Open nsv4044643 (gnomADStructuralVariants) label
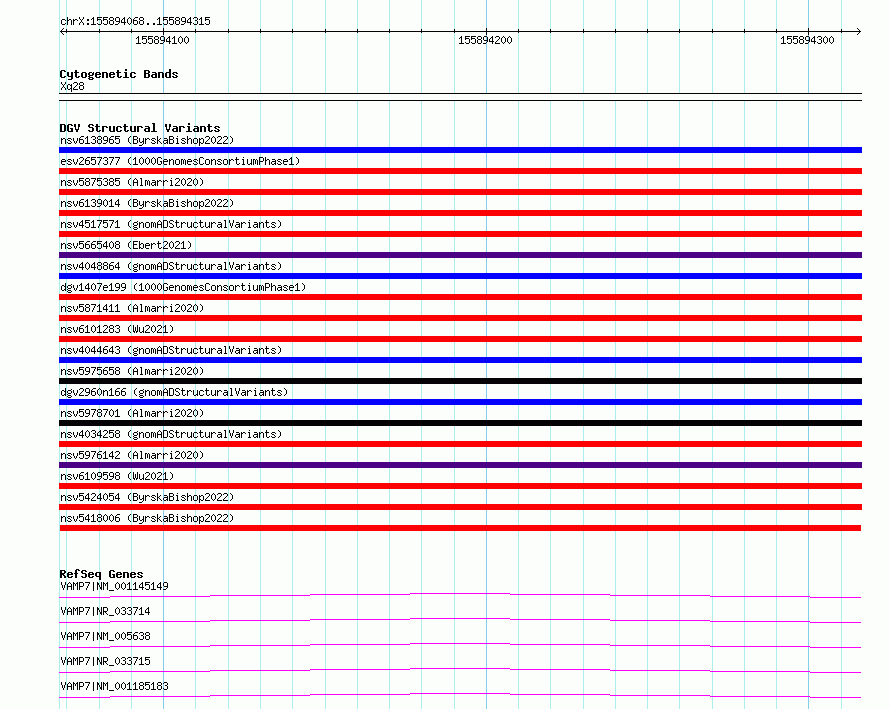890x709 pixels. (171, 350)
